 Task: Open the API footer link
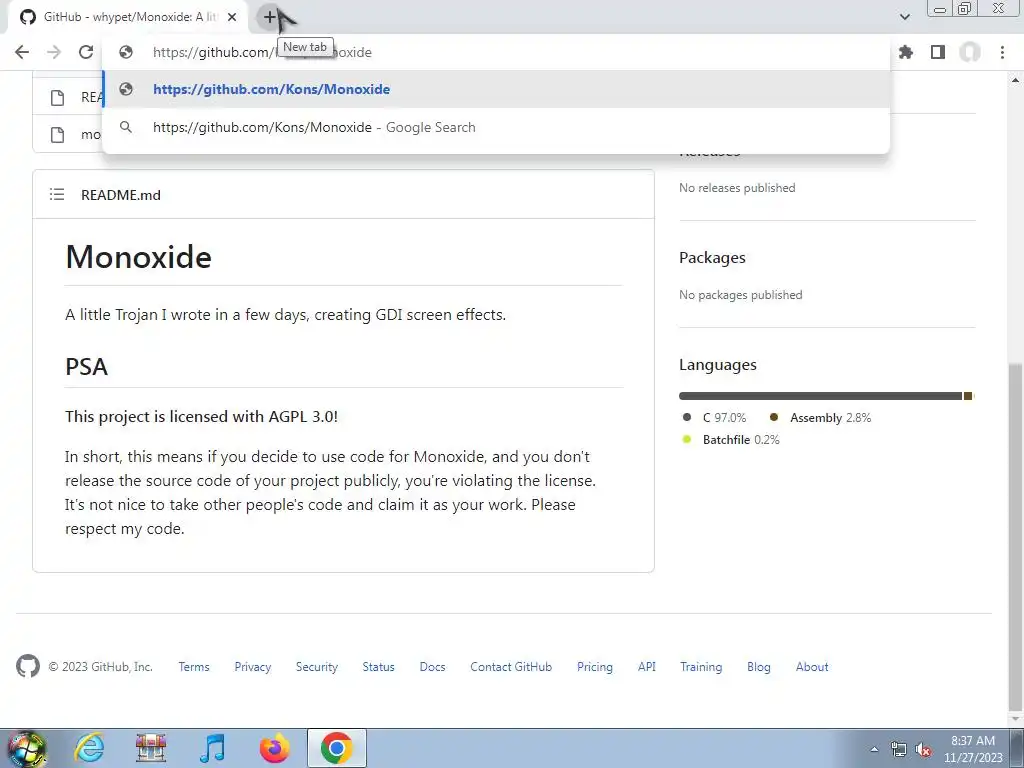(x=647, y=667)
